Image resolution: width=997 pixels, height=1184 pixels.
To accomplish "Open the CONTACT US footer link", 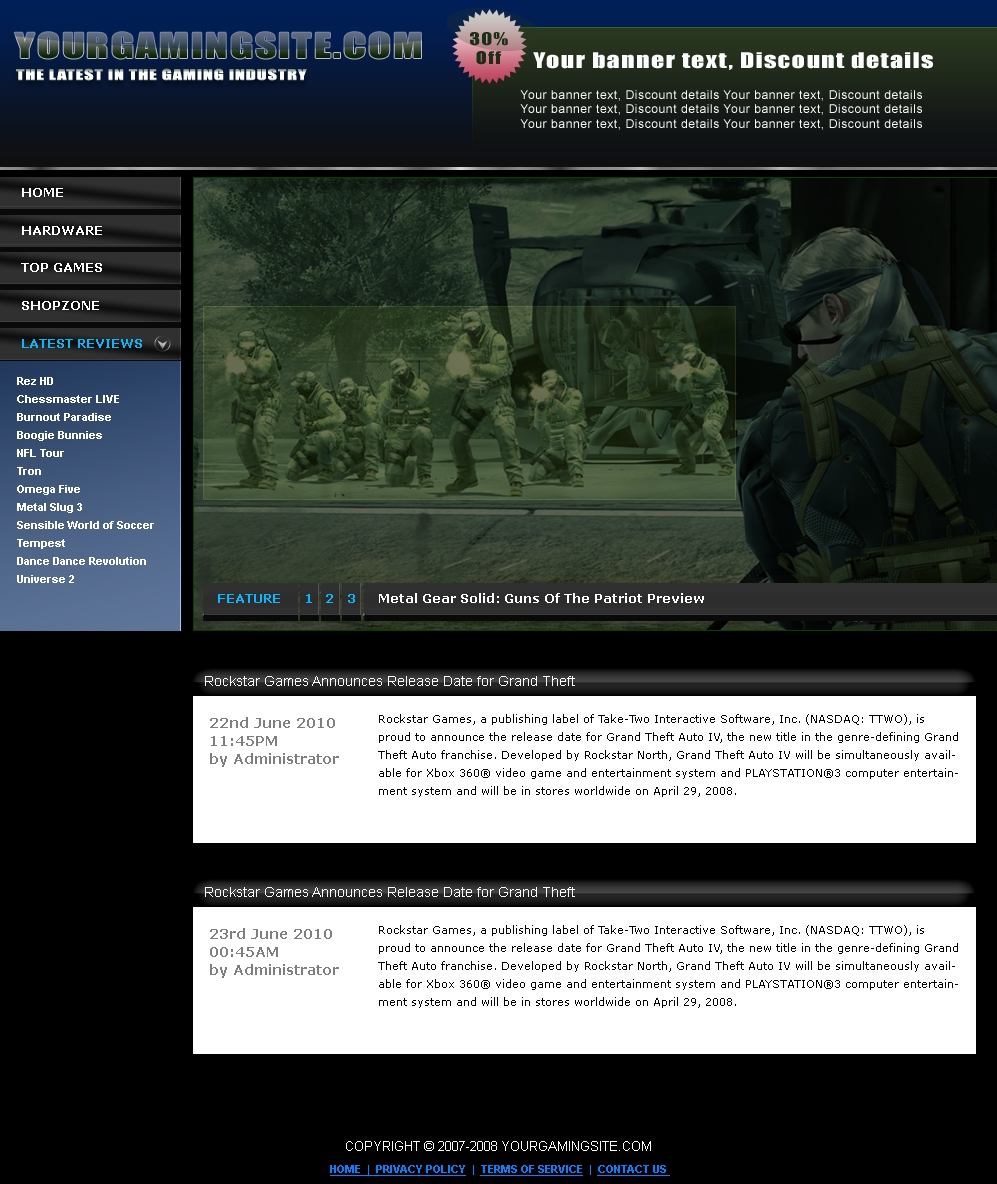I will pyautogui.click(x=632, y=1169).
